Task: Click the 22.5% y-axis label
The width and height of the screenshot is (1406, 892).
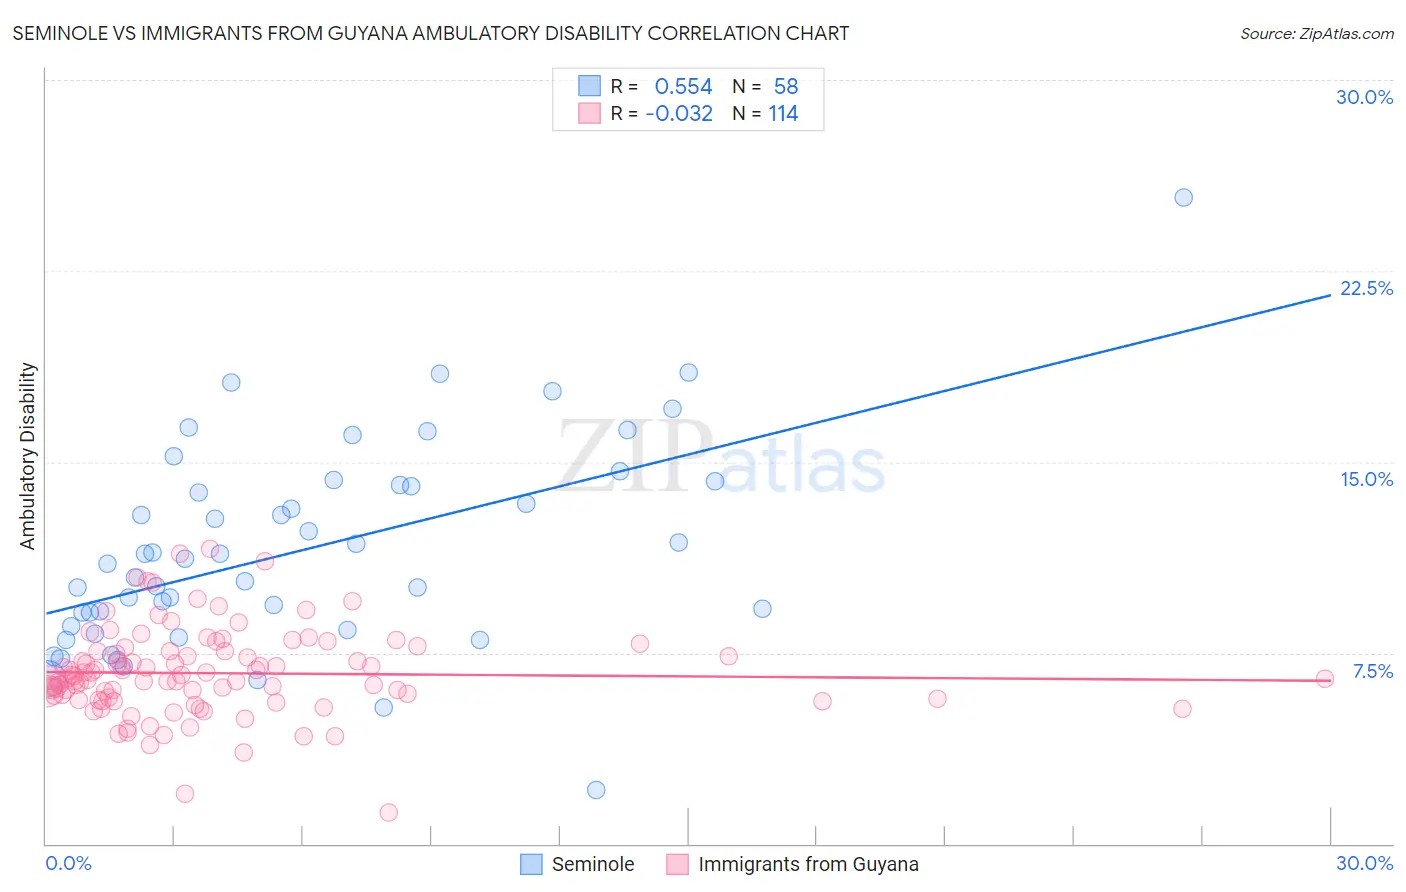Action: click(x=1366, y=288)
